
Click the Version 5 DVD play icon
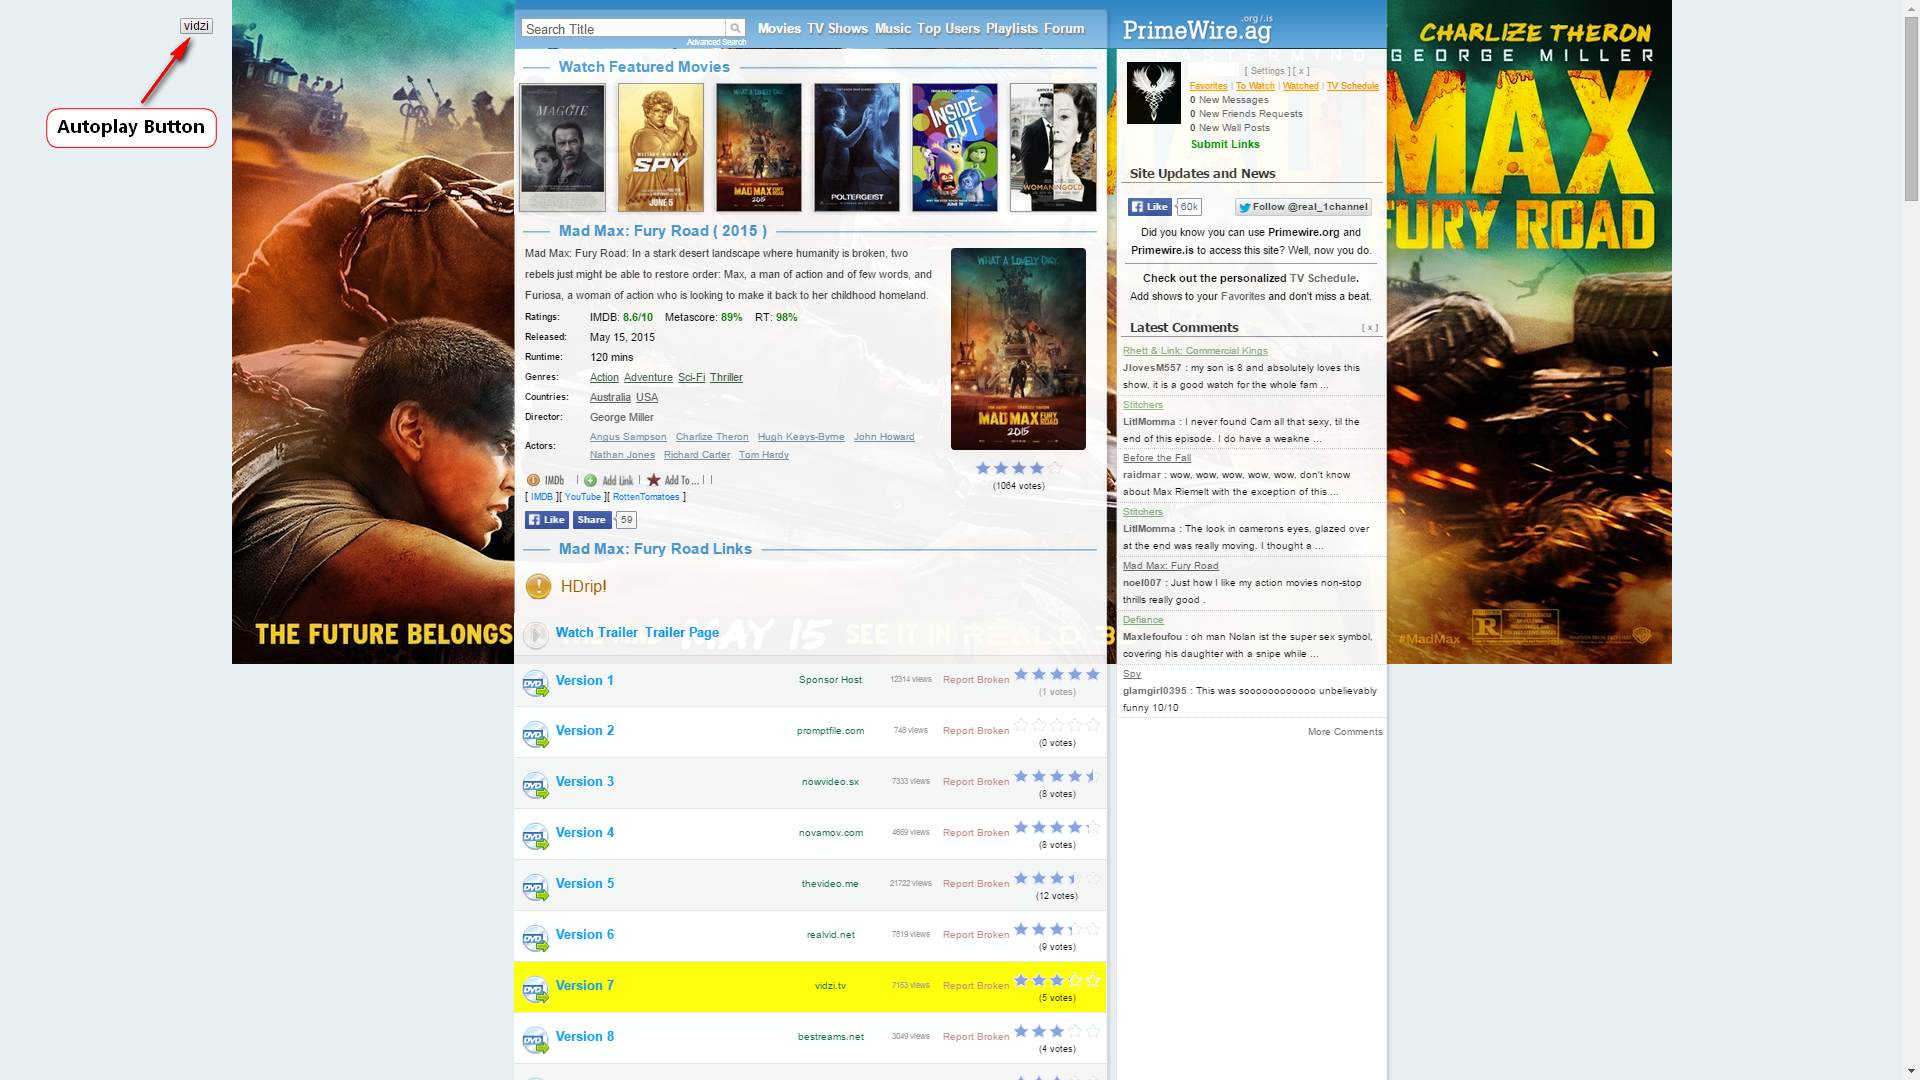pos(536,888)
